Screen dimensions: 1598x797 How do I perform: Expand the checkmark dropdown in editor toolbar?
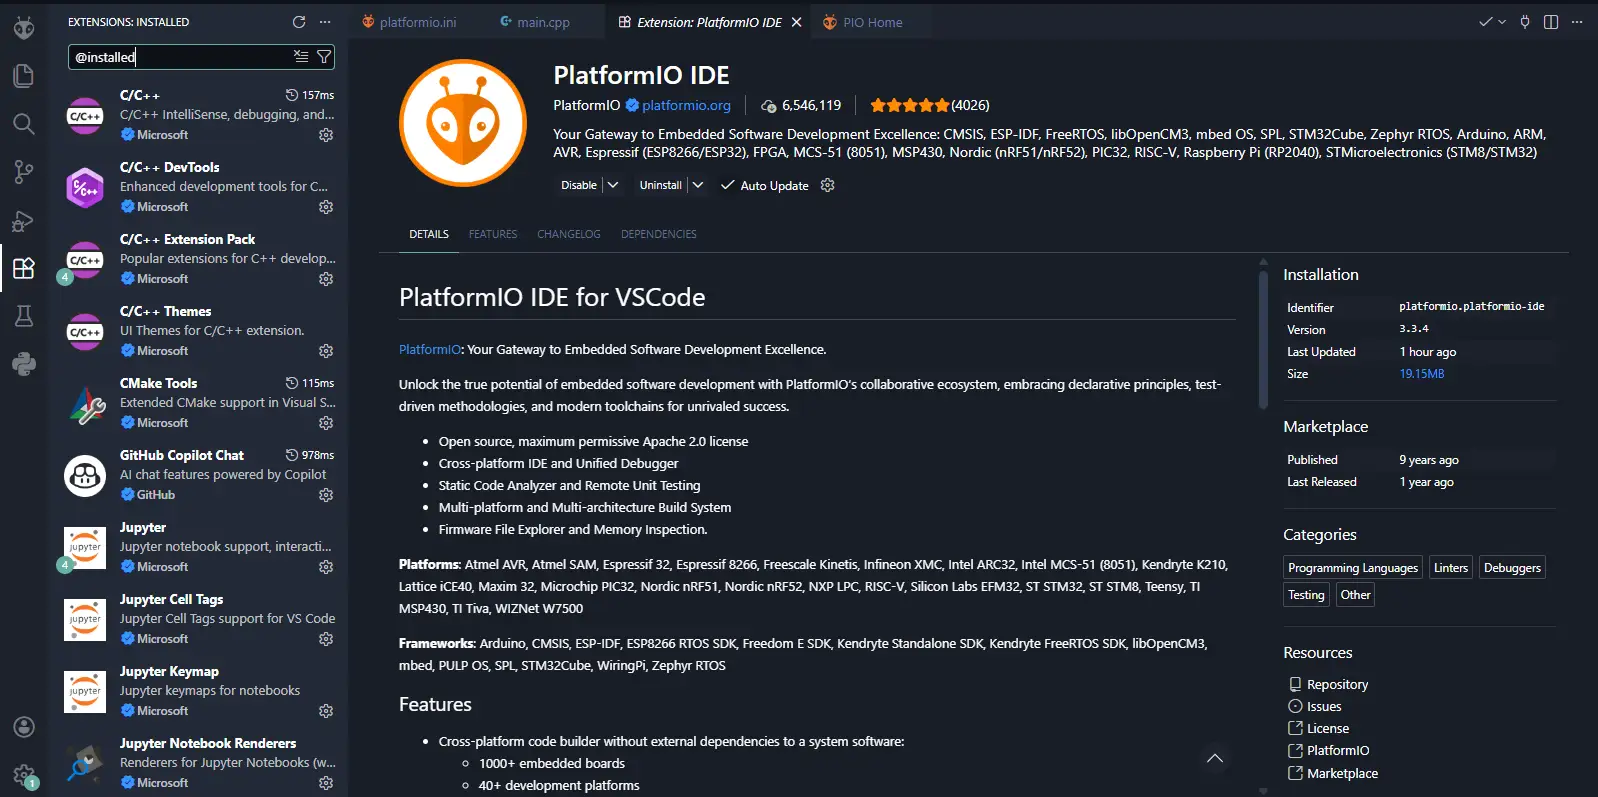[1502, 22]
